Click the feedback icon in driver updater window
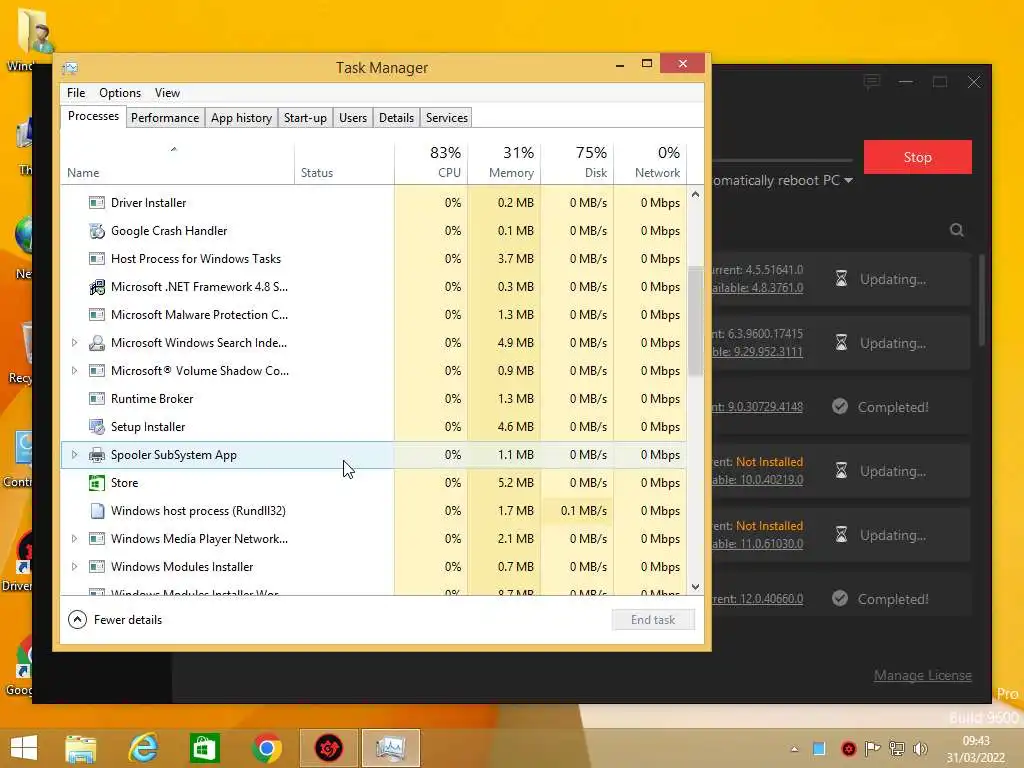Image resolution: width=1024 pixels, height=768 pixels. tap(871, 82)
